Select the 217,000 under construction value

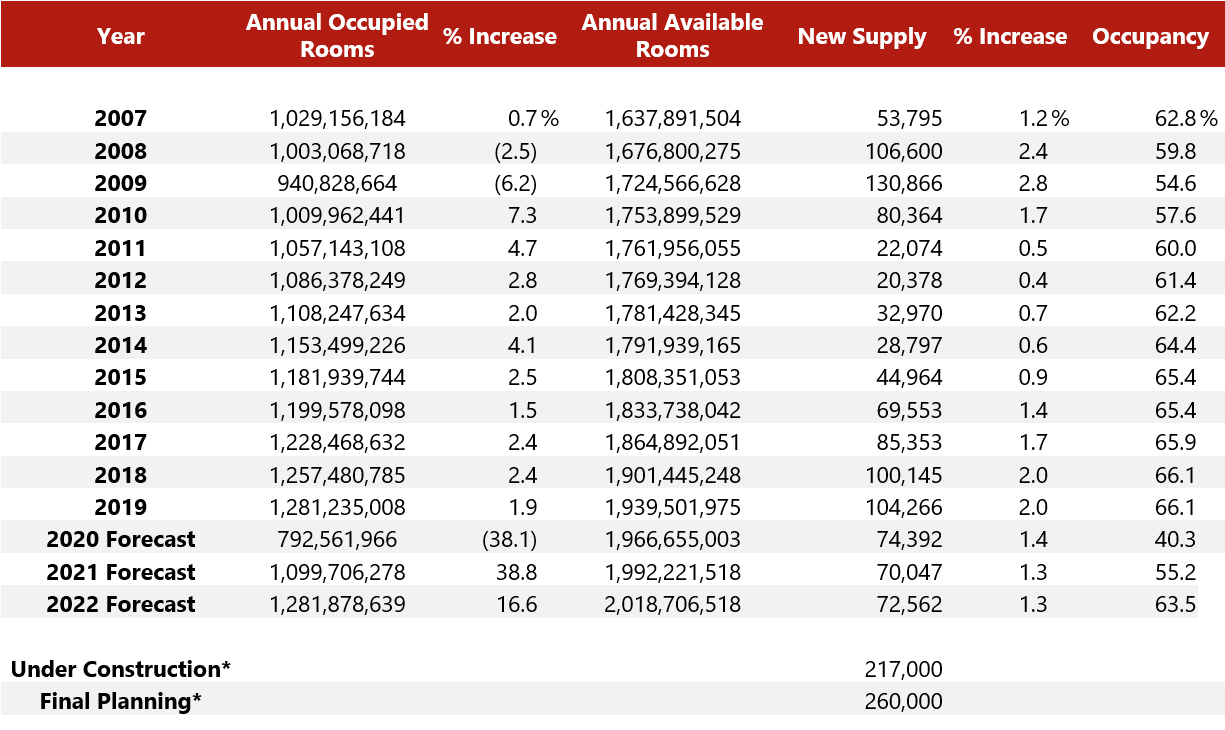coord(903,669)
